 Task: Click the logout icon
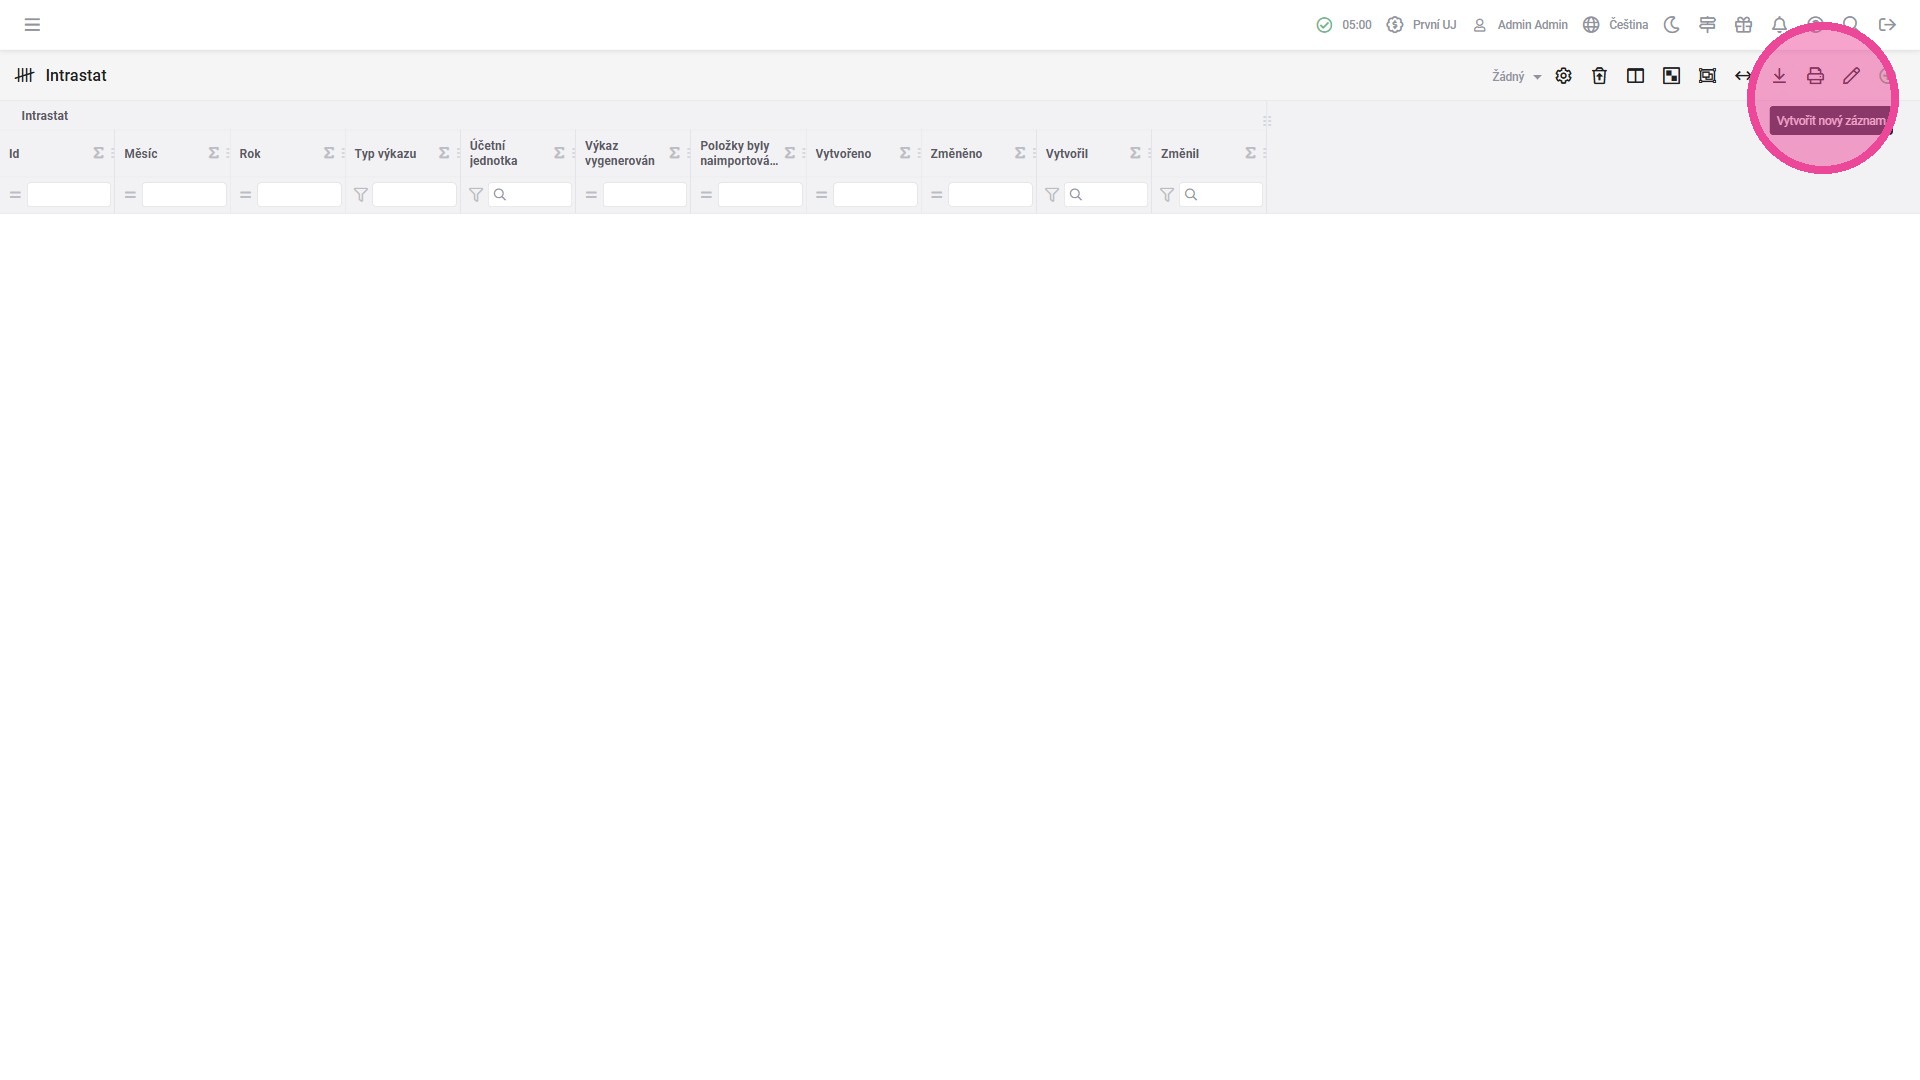pos(1887,25)
